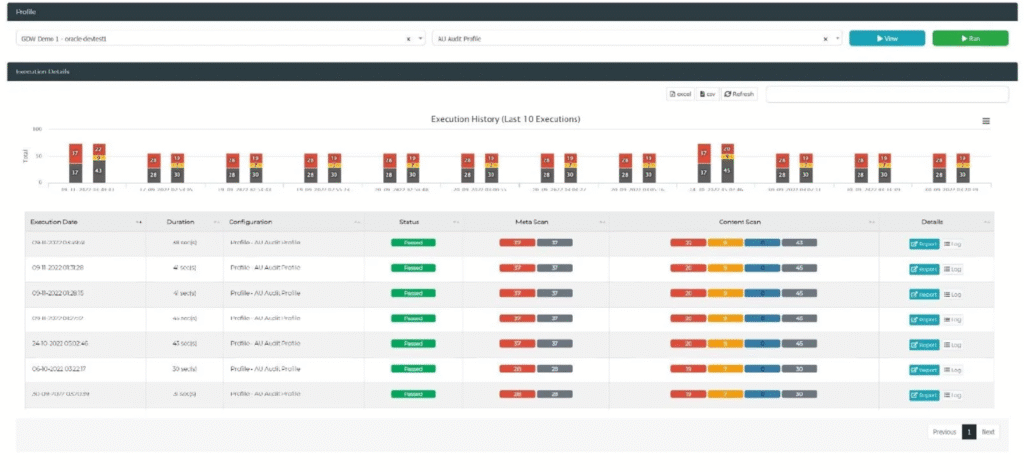
Task: Click the Status column header
Action: point(413,223)
